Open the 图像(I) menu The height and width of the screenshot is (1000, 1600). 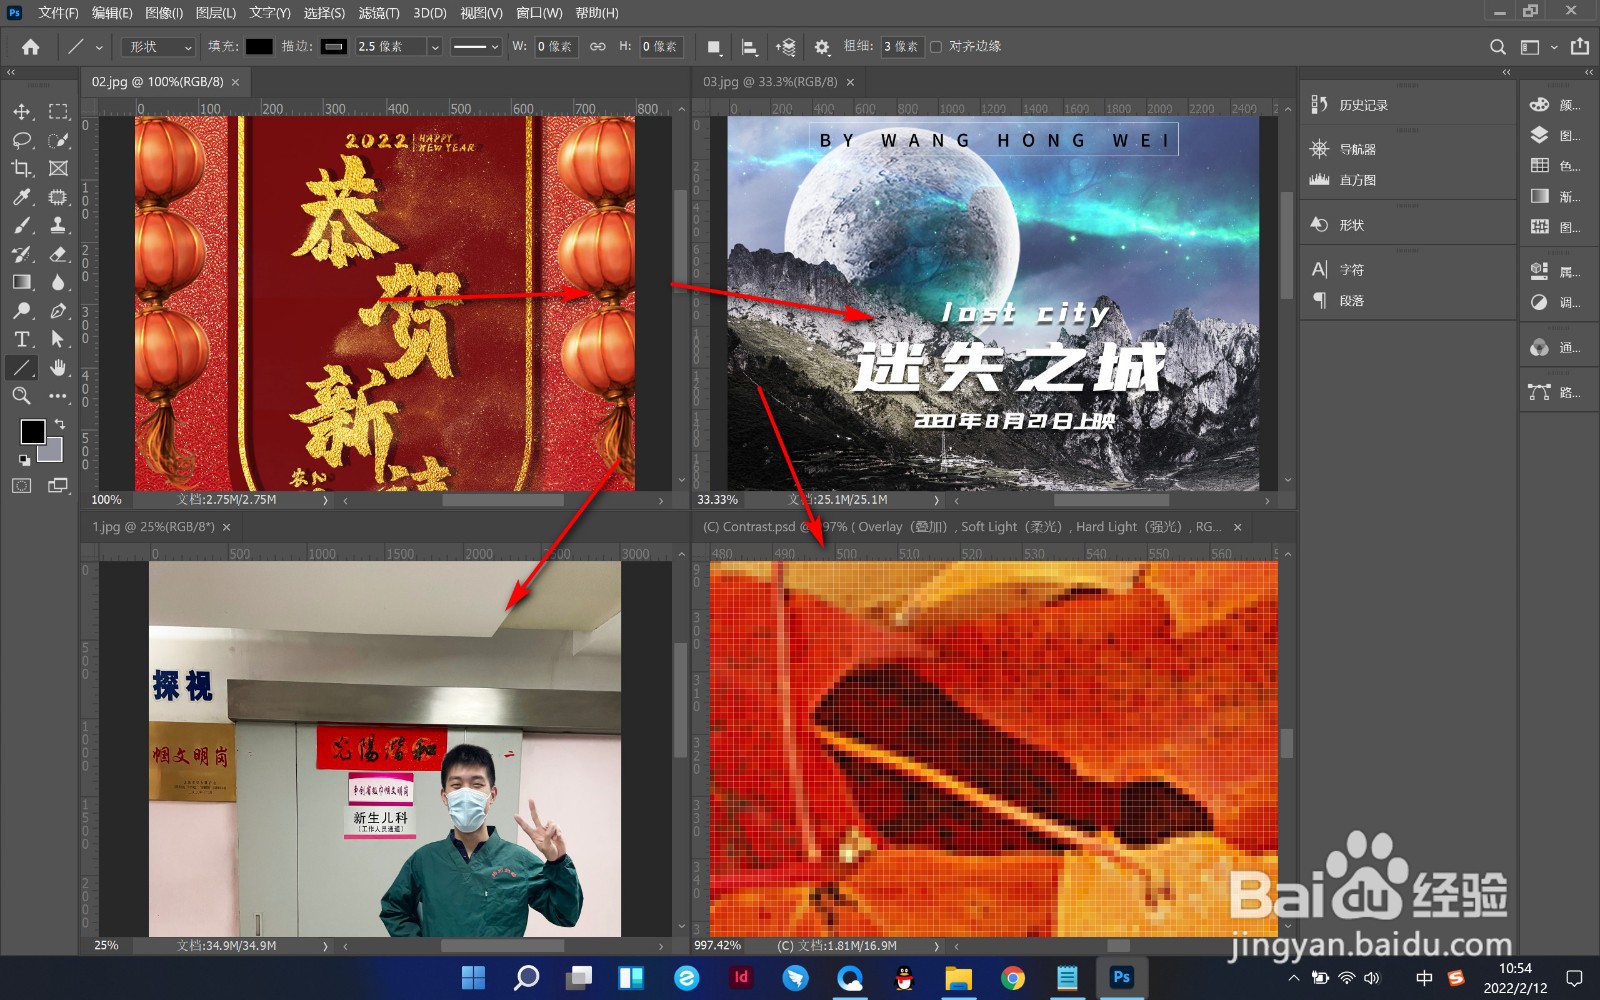164,13
